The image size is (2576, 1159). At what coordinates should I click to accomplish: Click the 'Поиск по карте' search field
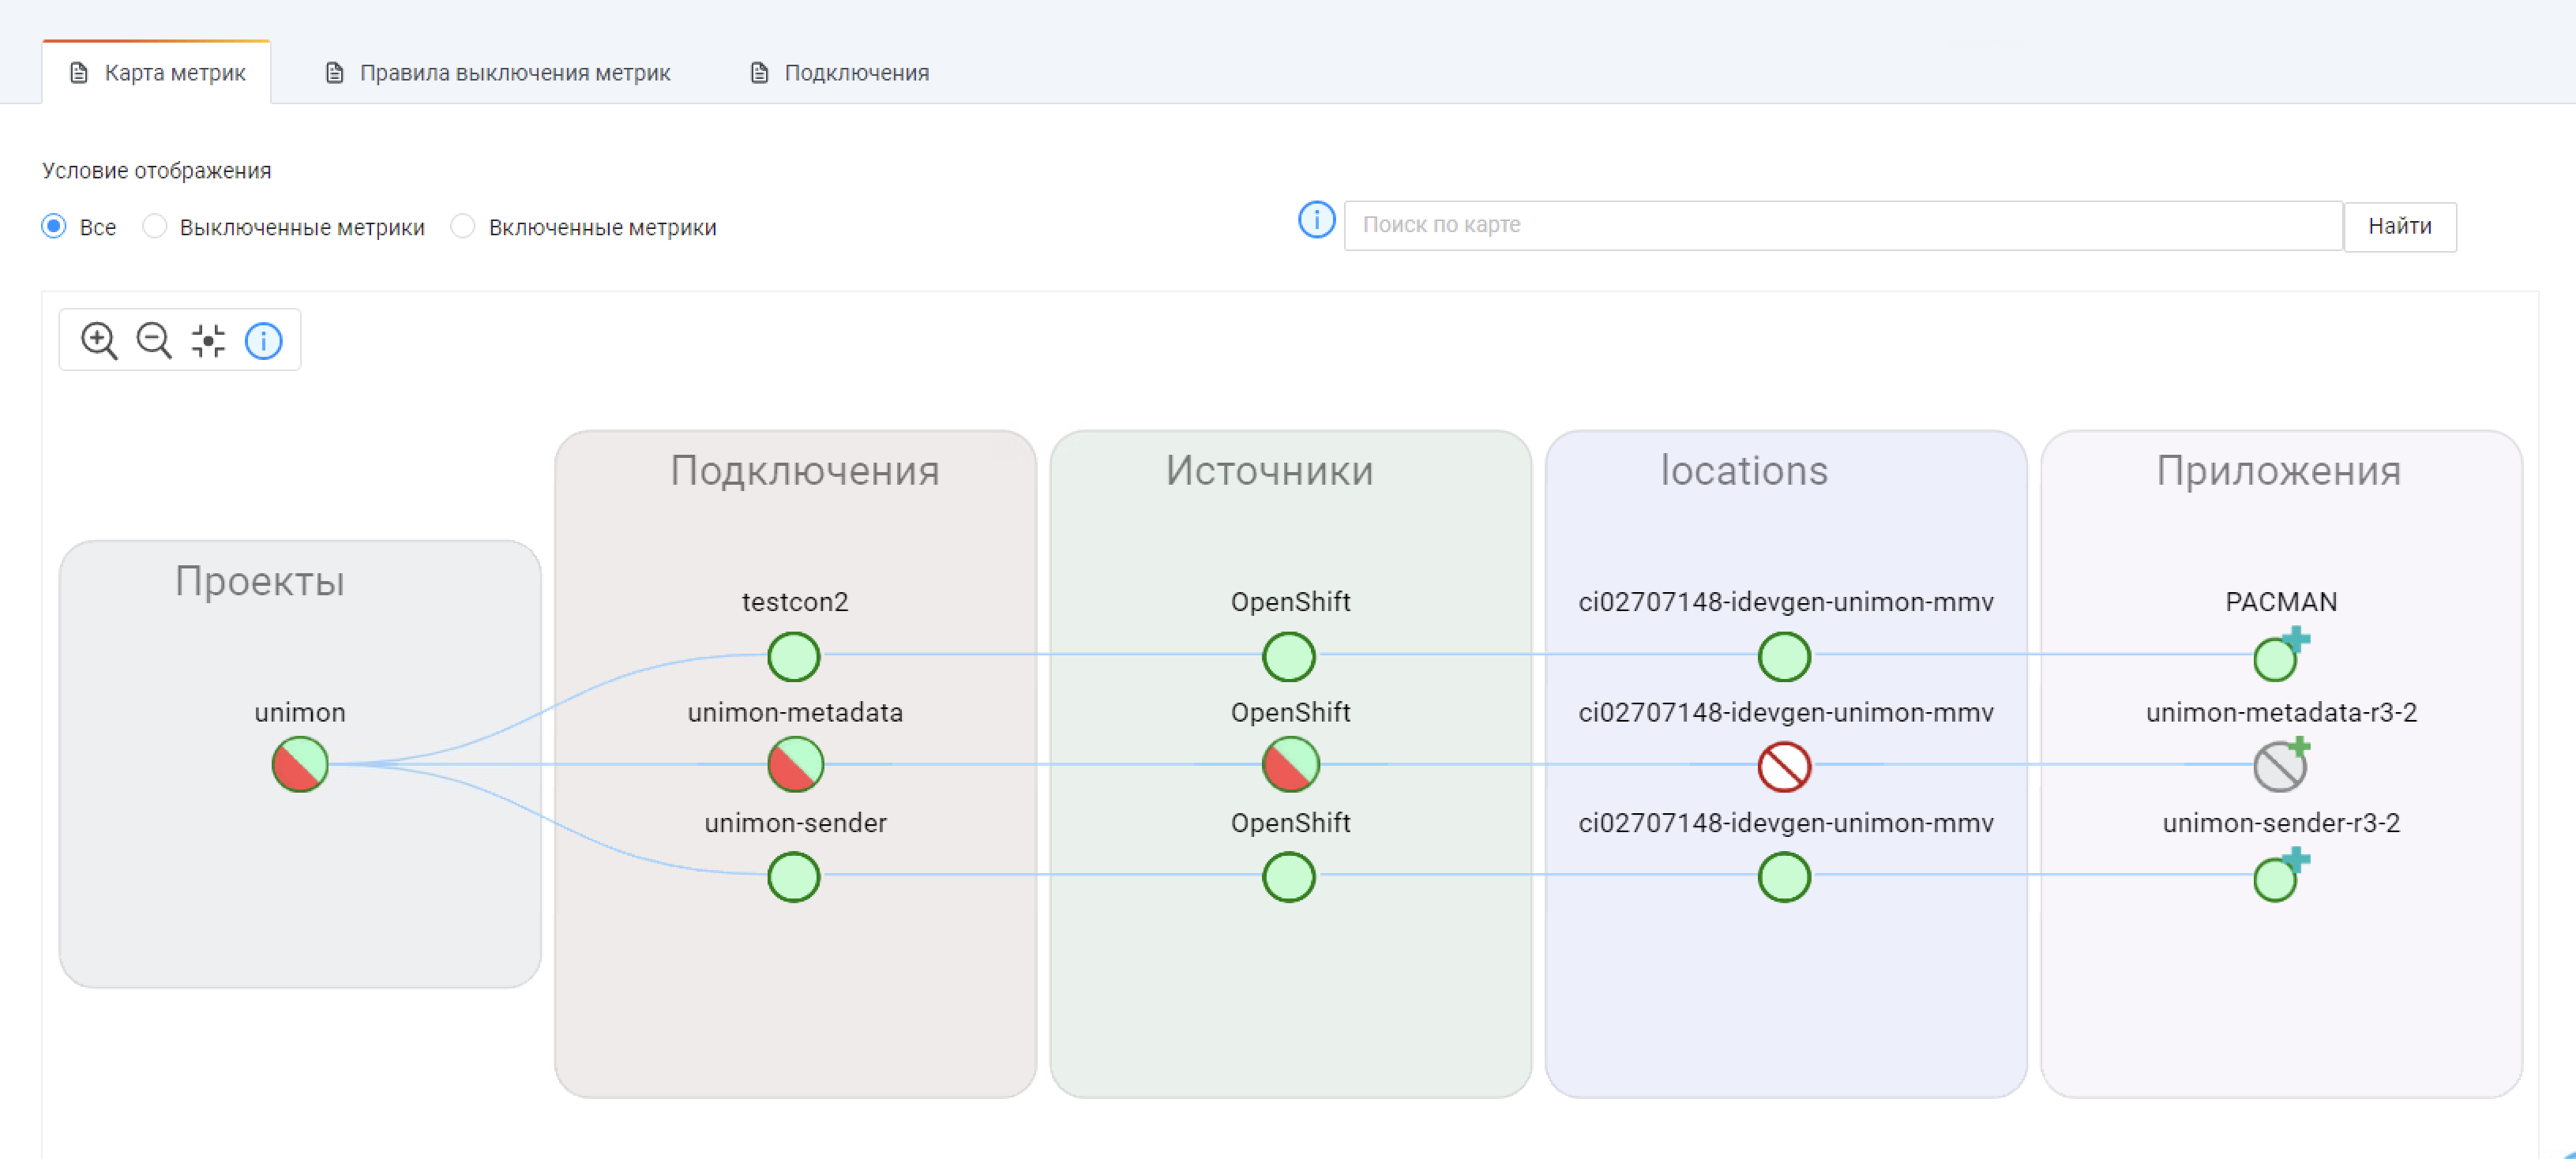point(1842,225)
